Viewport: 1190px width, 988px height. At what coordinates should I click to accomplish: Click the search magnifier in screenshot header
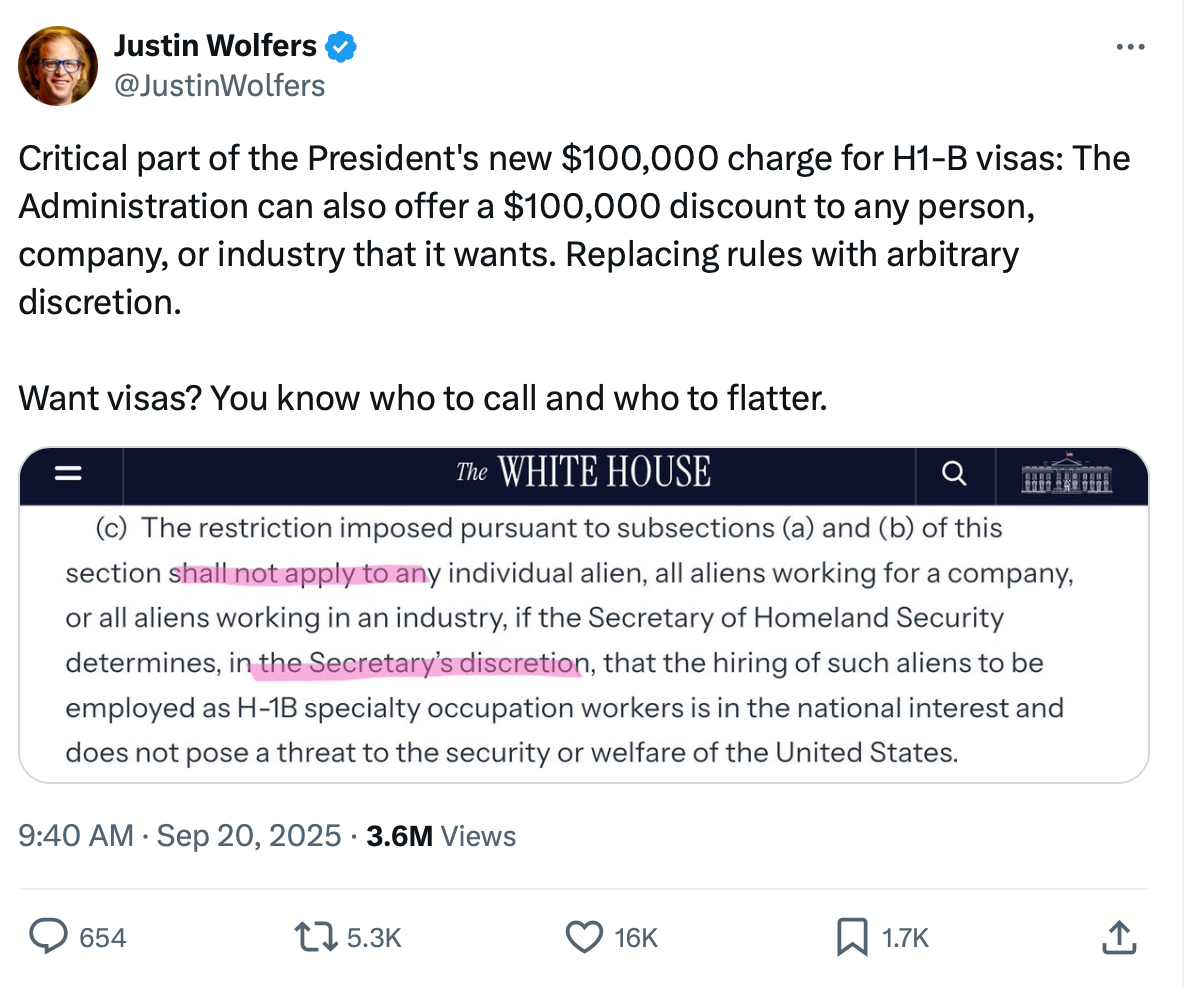pyautogui.click(x=955, y=473)
